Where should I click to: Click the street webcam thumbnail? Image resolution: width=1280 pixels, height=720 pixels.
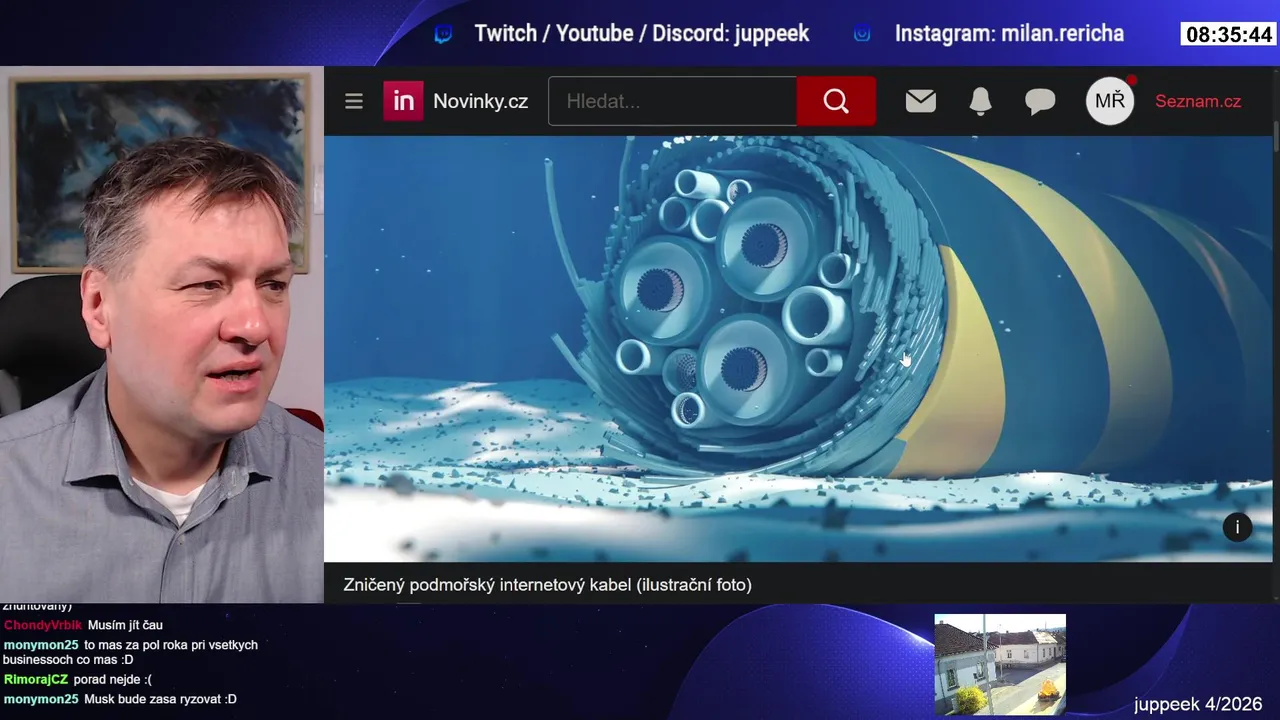pyautogui.click(x=1000, y=665)
